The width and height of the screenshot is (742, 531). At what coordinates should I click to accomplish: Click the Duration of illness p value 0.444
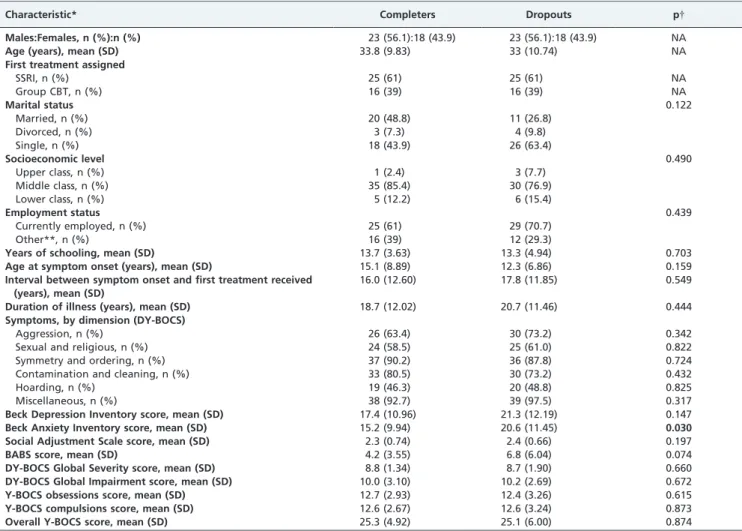pos(679,307)
